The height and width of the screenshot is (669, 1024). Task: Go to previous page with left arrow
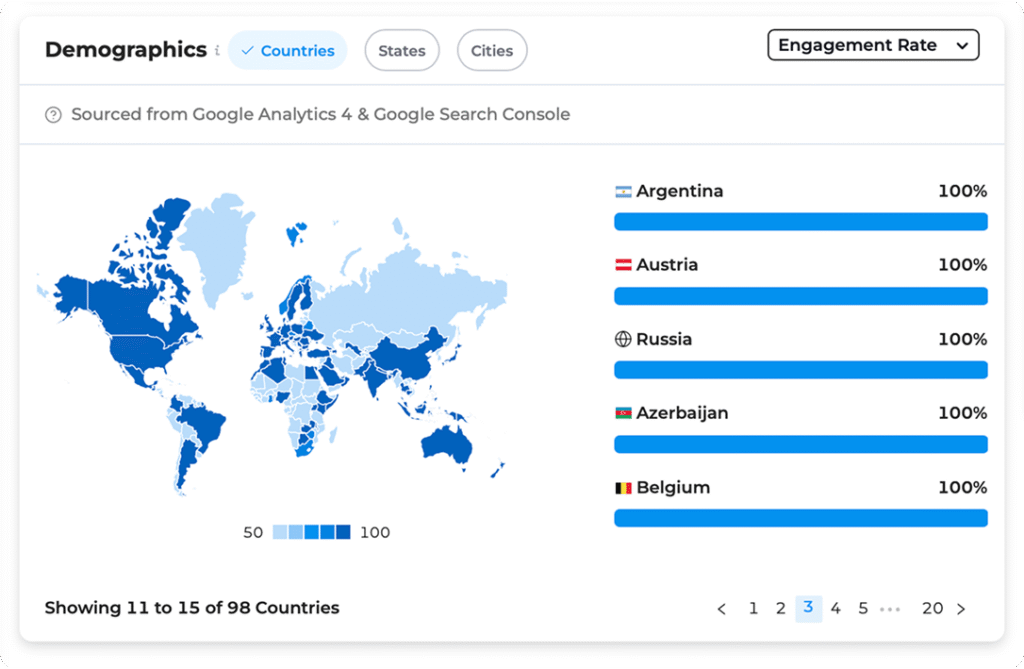coord(722,609)
